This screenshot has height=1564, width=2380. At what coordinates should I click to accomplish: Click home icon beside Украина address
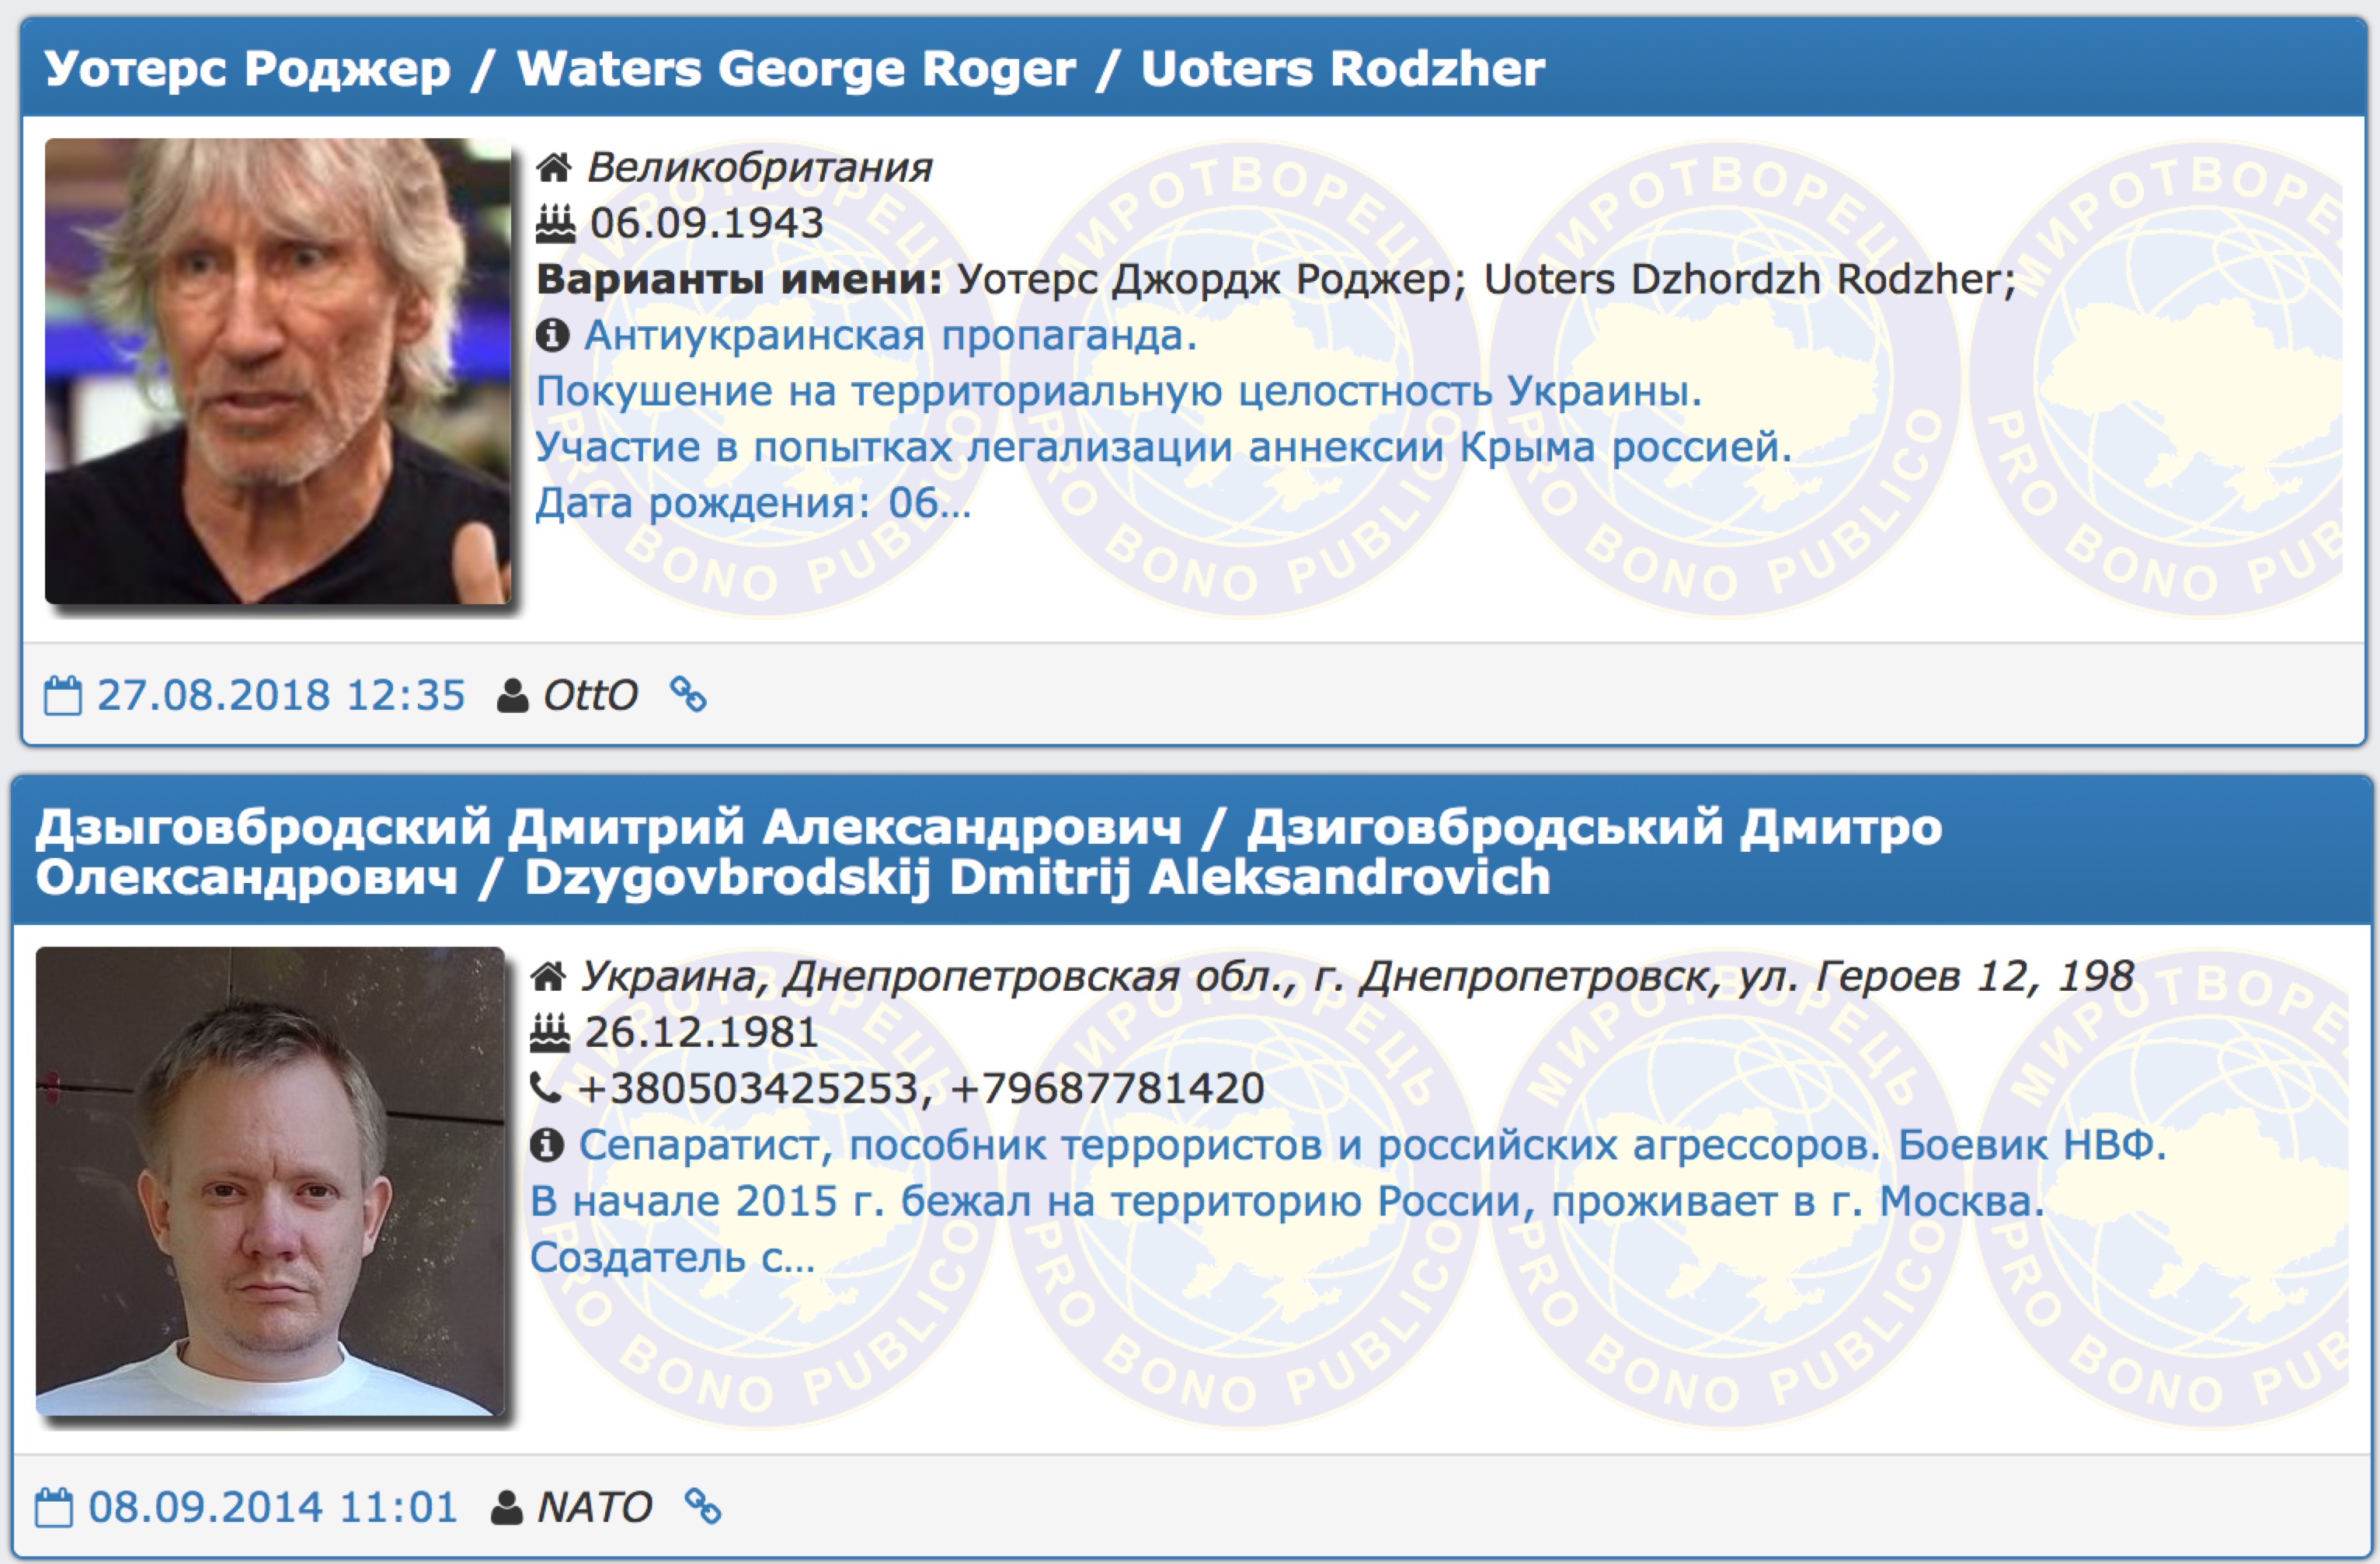click(548, 976)
